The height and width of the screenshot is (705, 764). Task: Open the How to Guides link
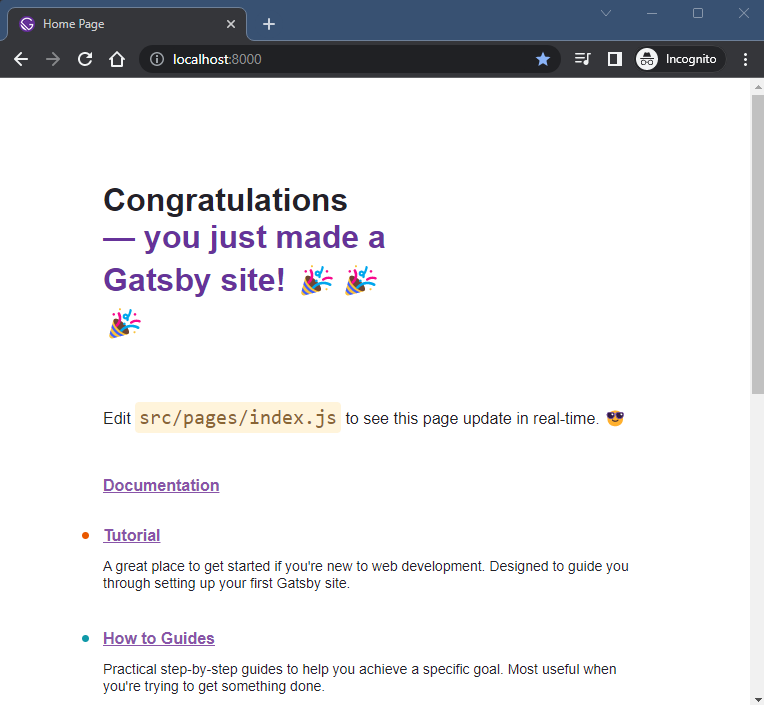click(159, 638)
